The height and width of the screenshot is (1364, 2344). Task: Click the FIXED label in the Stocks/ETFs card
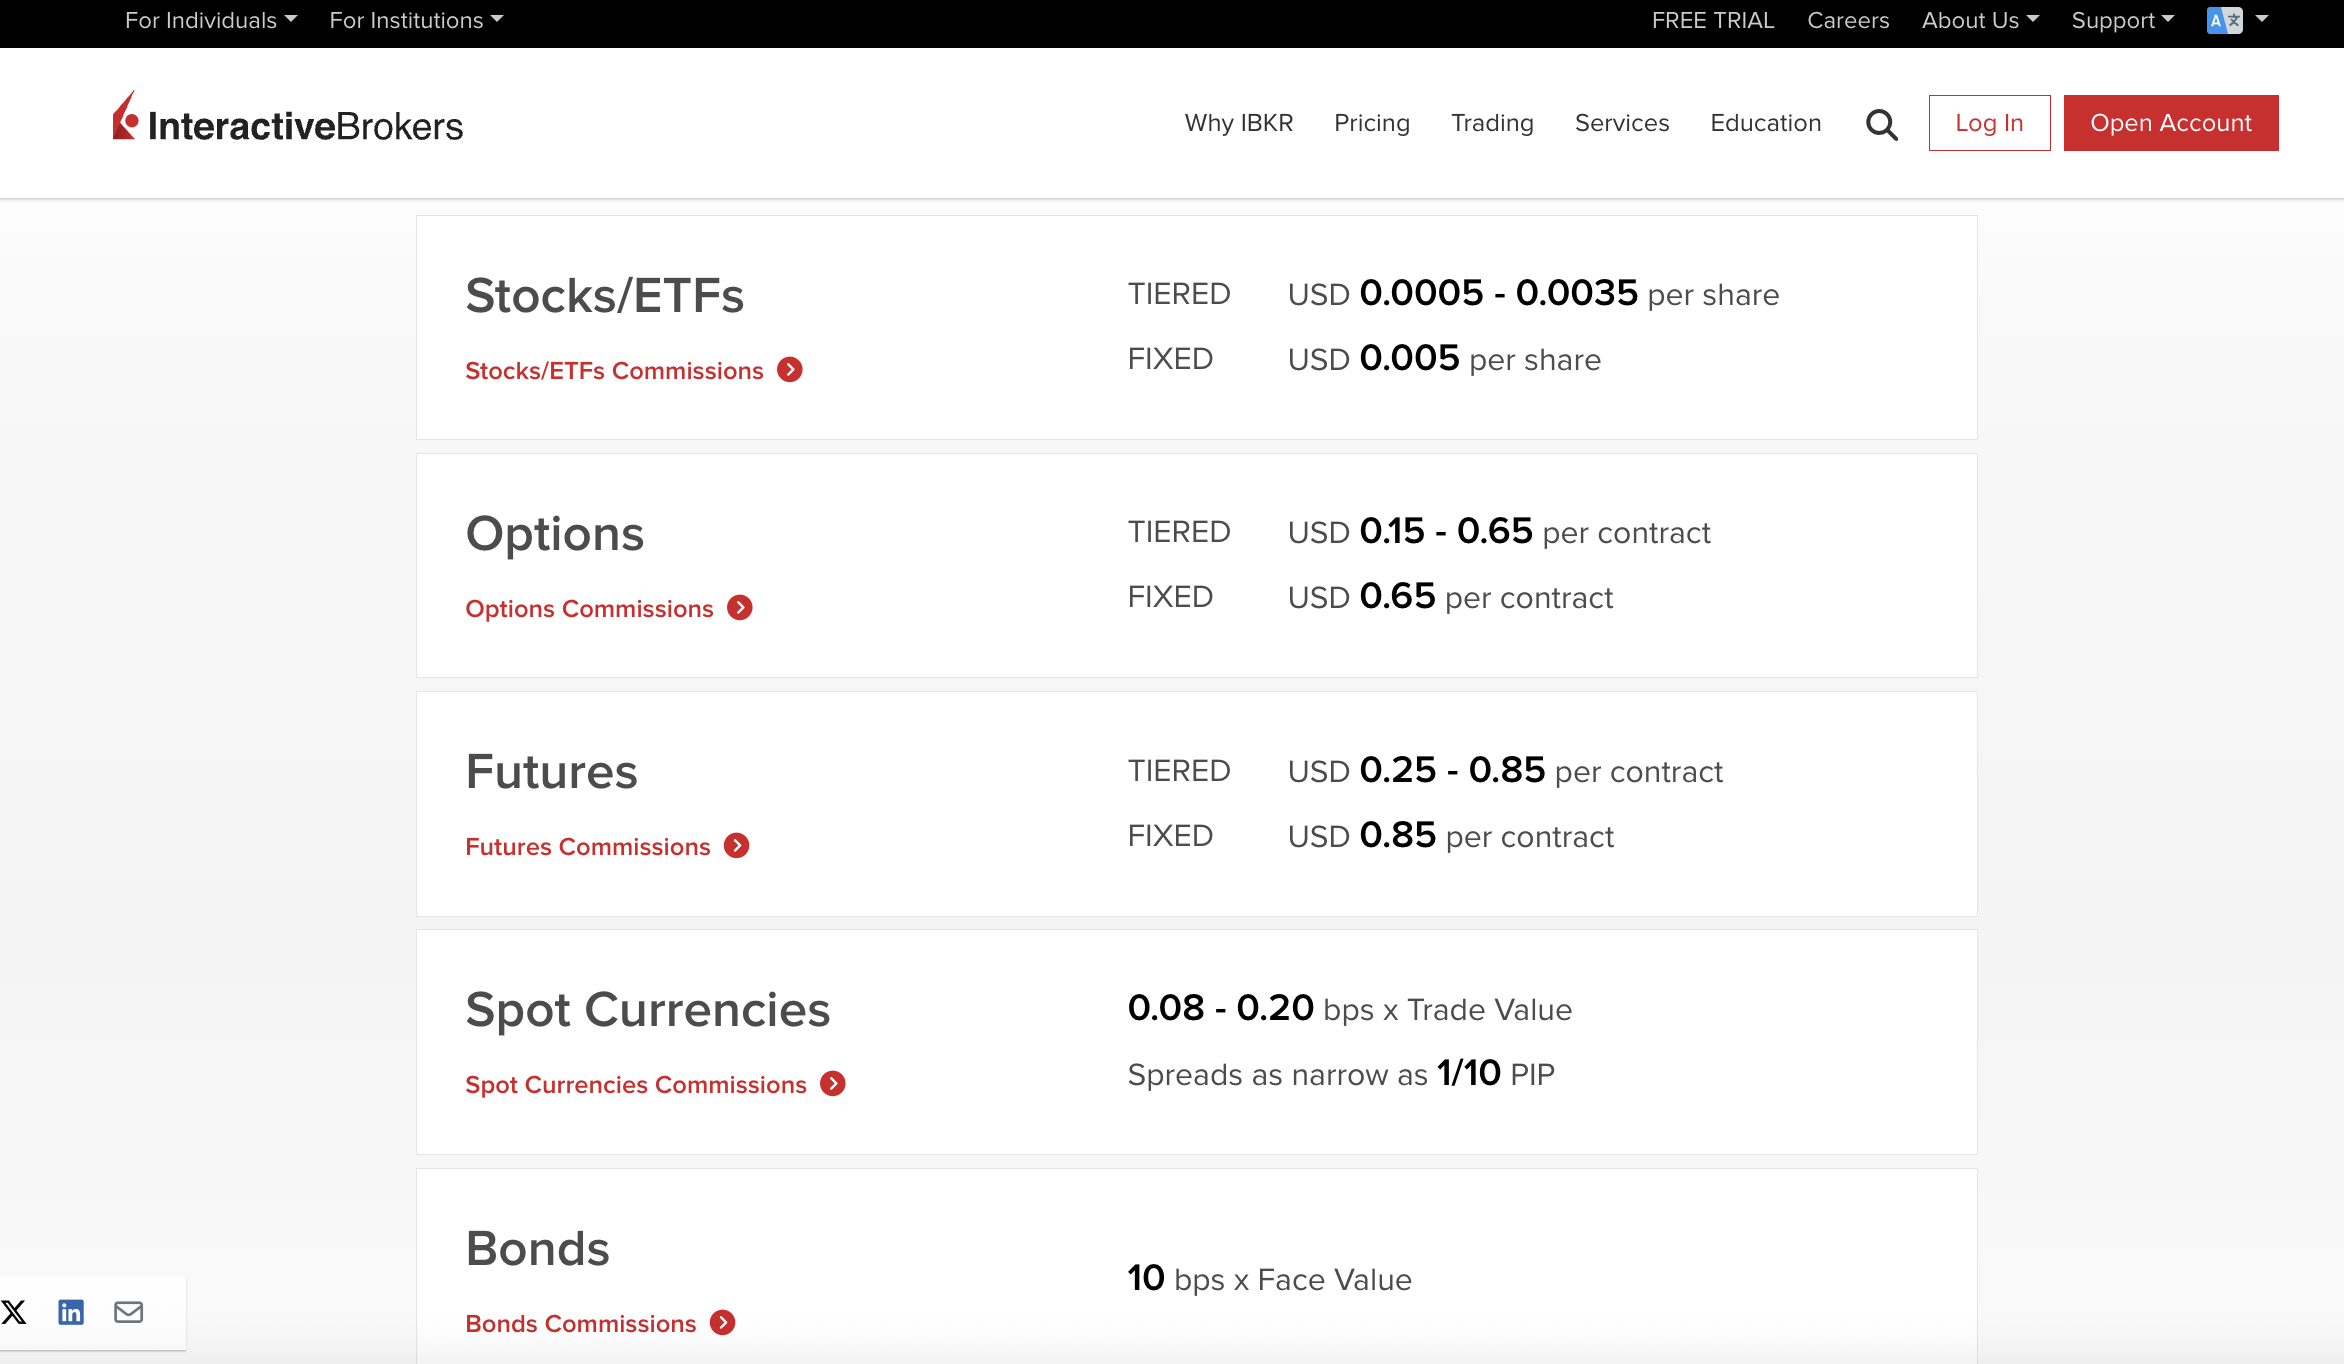1170,359
